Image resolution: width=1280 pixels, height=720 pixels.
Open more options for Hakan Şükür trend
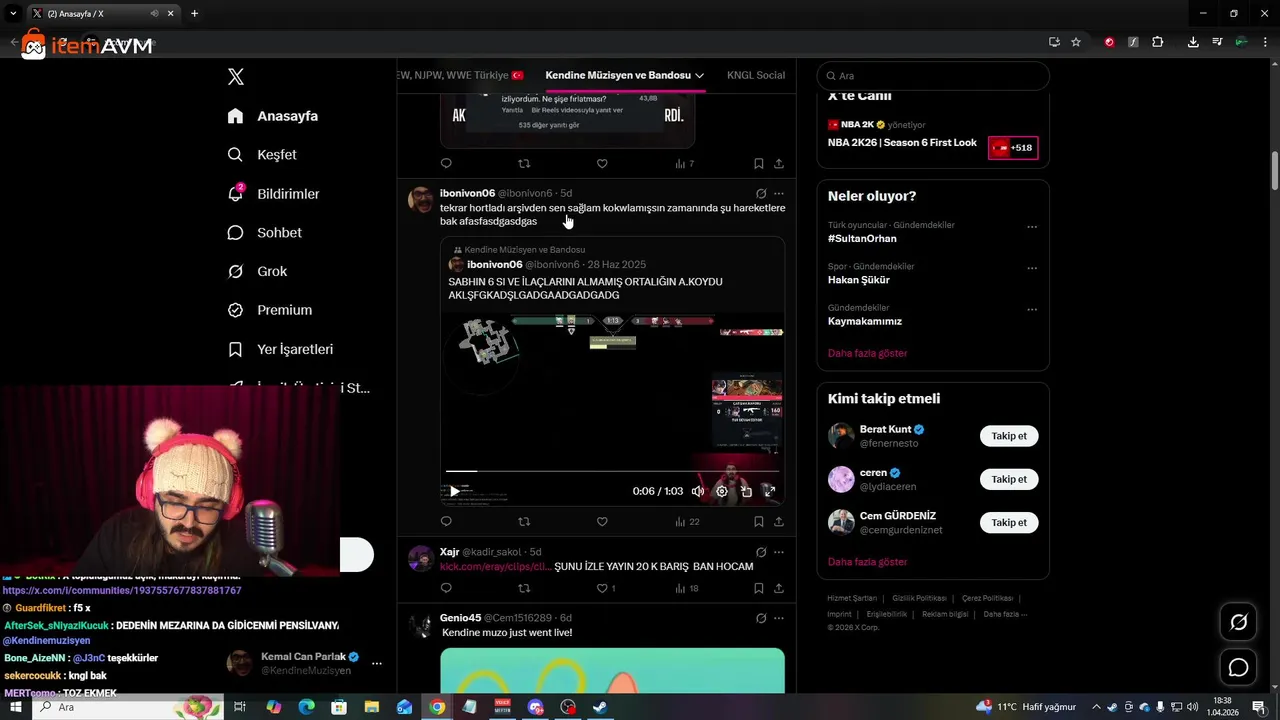1032,268
